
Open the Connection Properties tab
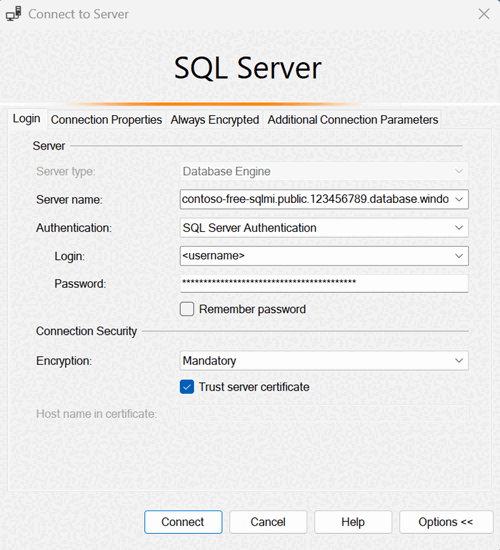tap(106, 120)
